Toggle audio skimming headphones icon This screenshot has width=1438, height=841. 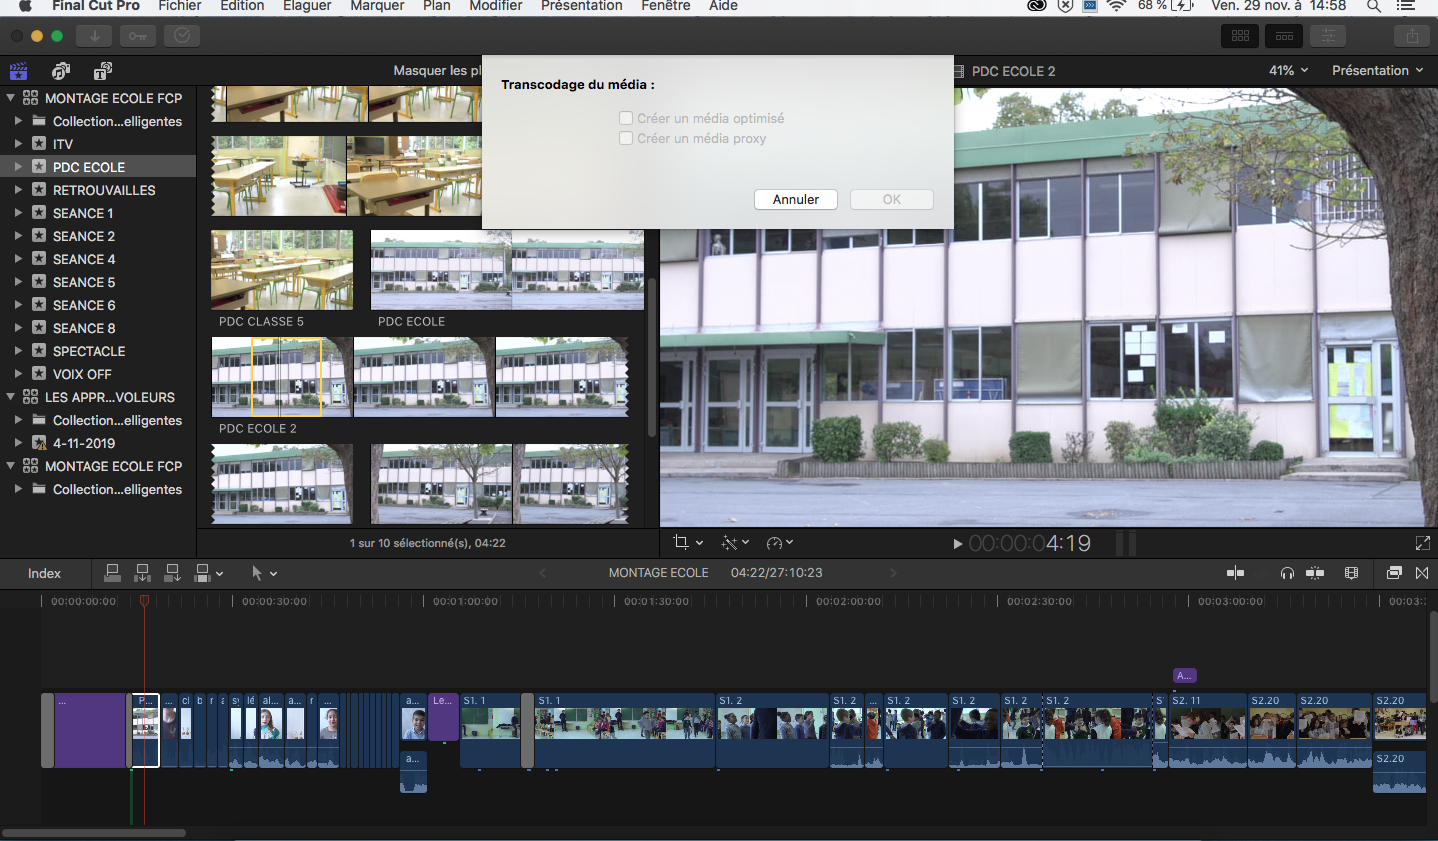(1287, 573)
